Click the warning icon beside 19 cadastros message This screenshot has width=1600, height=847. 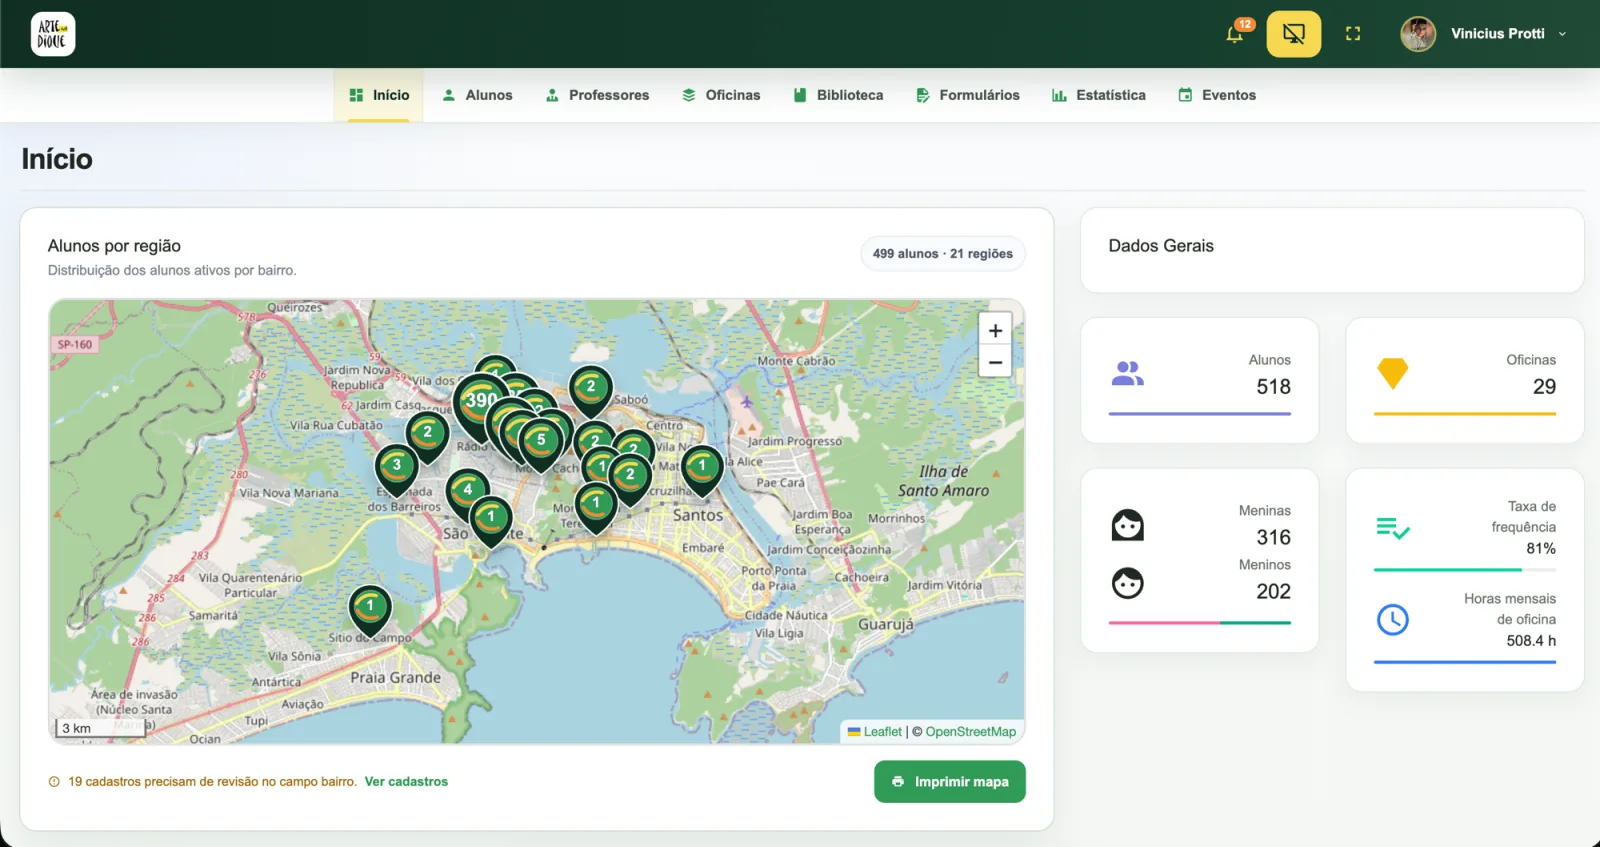tap(54, 782)
